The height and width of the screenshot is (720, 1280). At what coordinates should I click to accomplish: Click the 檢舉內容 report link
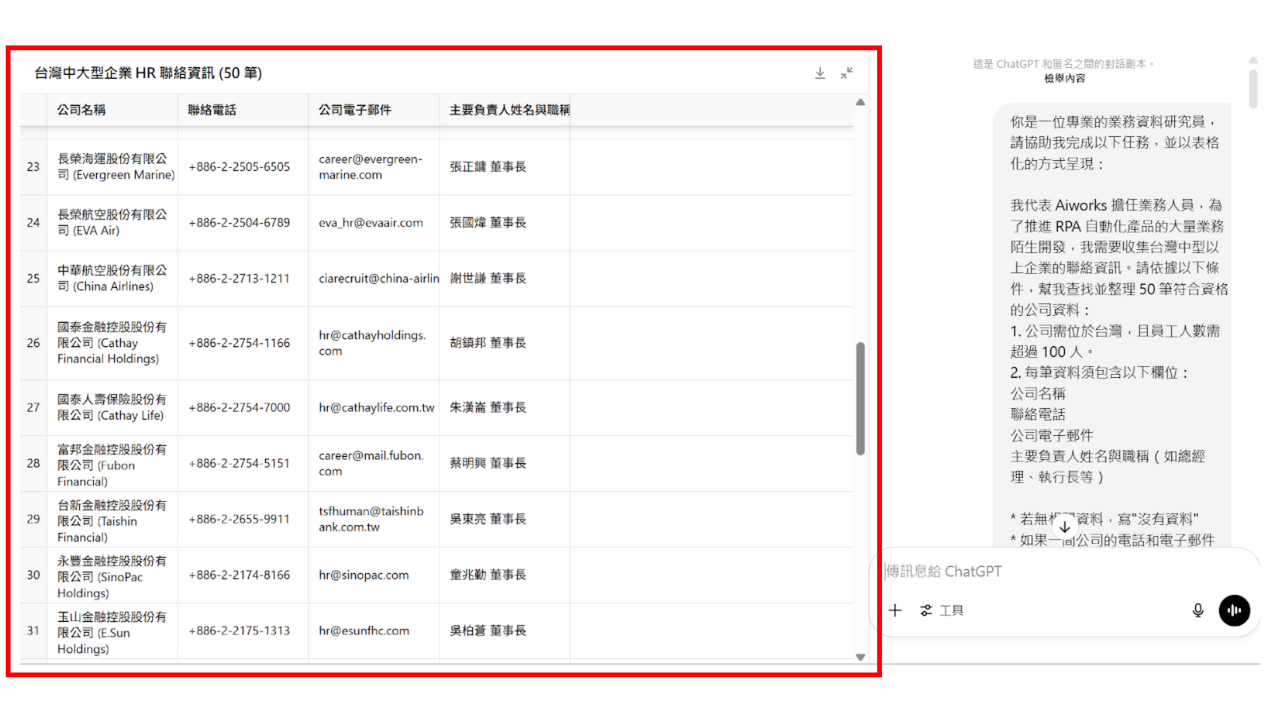[1064, 78]
